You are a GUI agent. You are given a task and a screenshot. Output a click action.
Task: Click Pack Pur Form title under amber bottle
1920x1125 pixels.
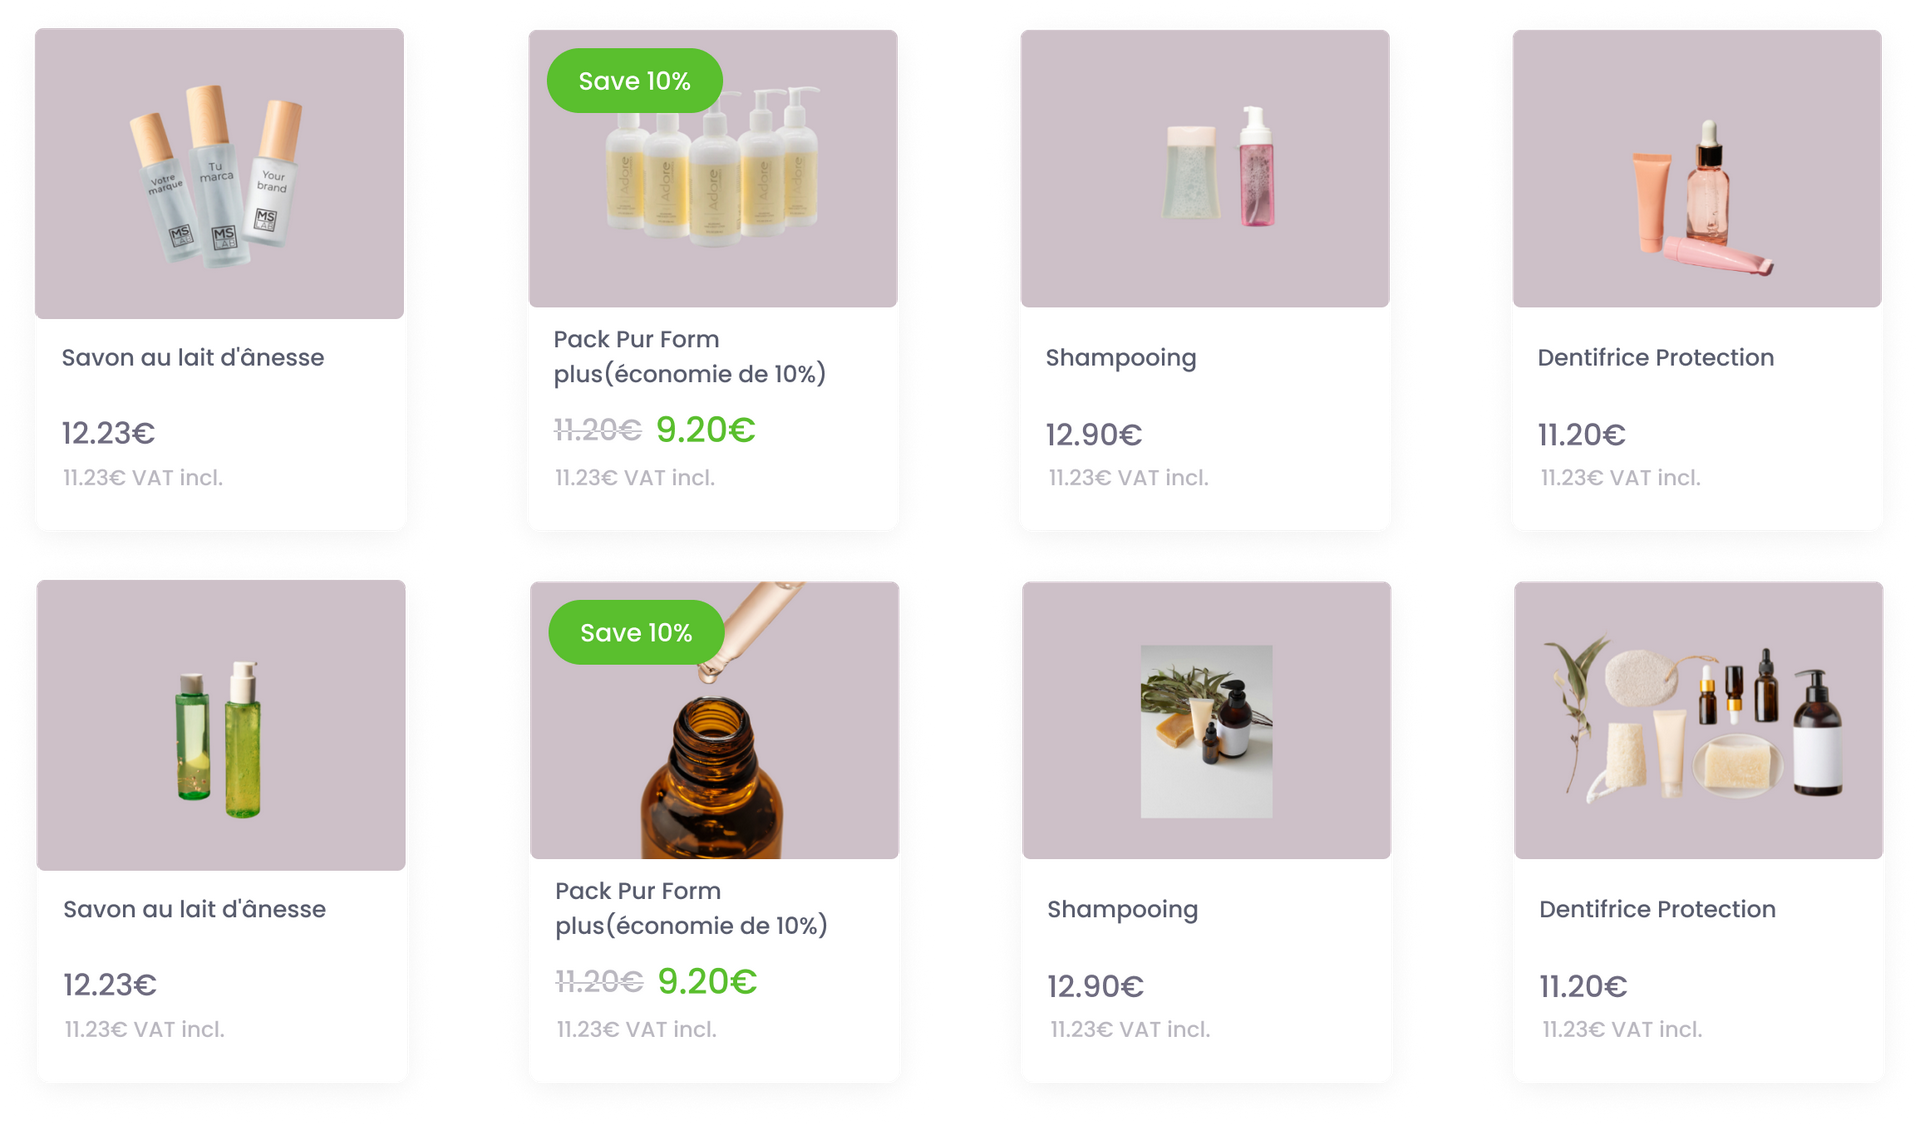[x=691, y=909]
